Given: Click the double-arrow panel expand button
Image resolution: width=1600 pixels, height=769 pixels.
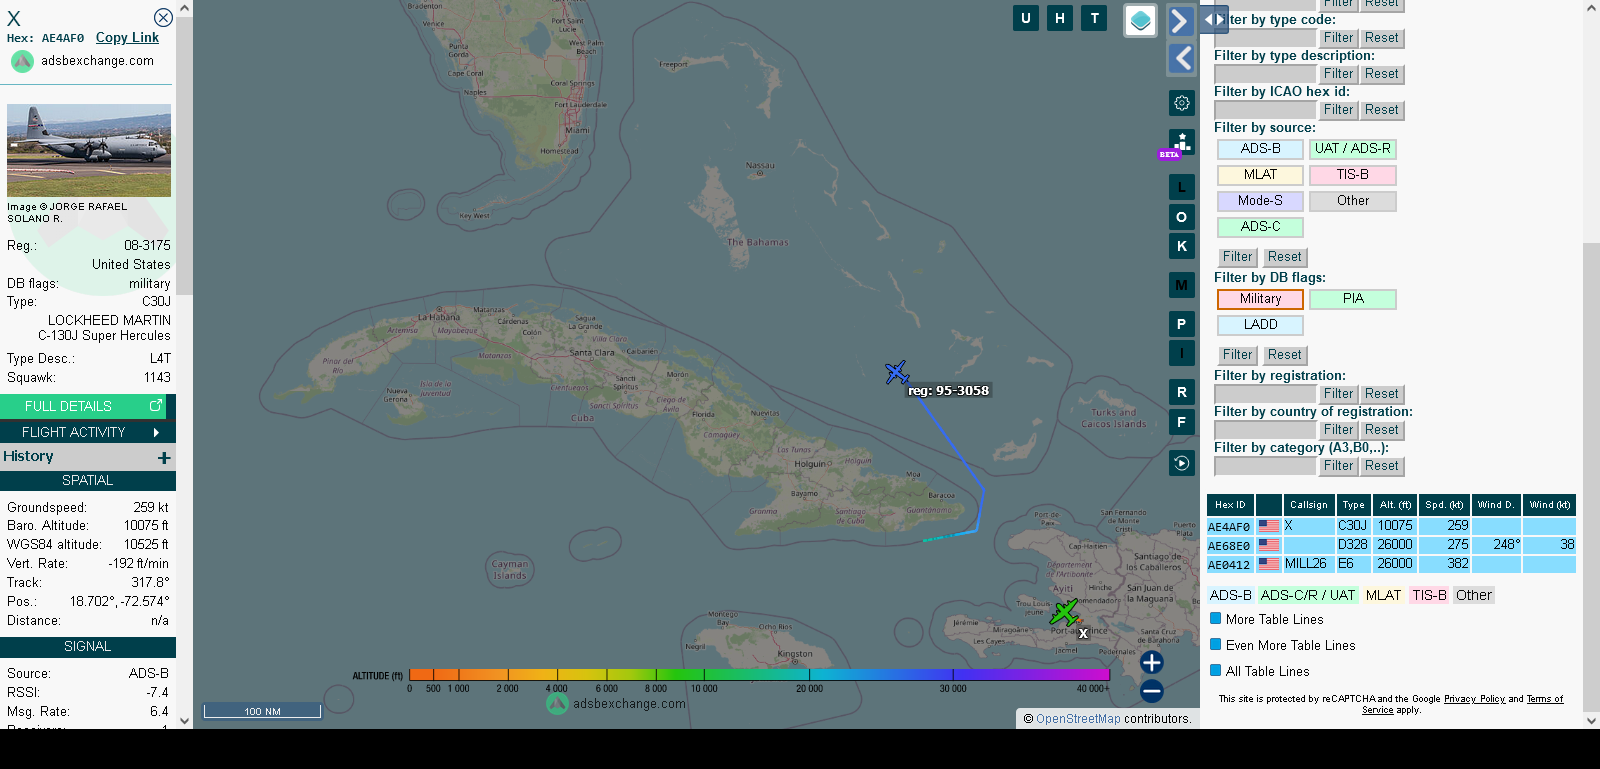Looking at the screenshot, I should coord(1214,19).
